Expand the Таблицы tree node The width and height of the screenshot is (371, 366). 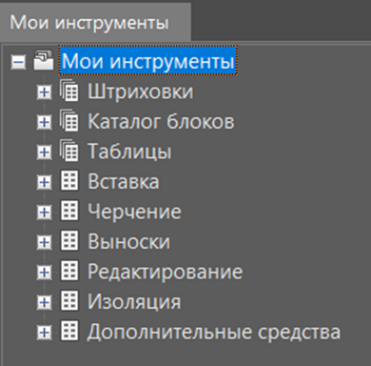44,152
